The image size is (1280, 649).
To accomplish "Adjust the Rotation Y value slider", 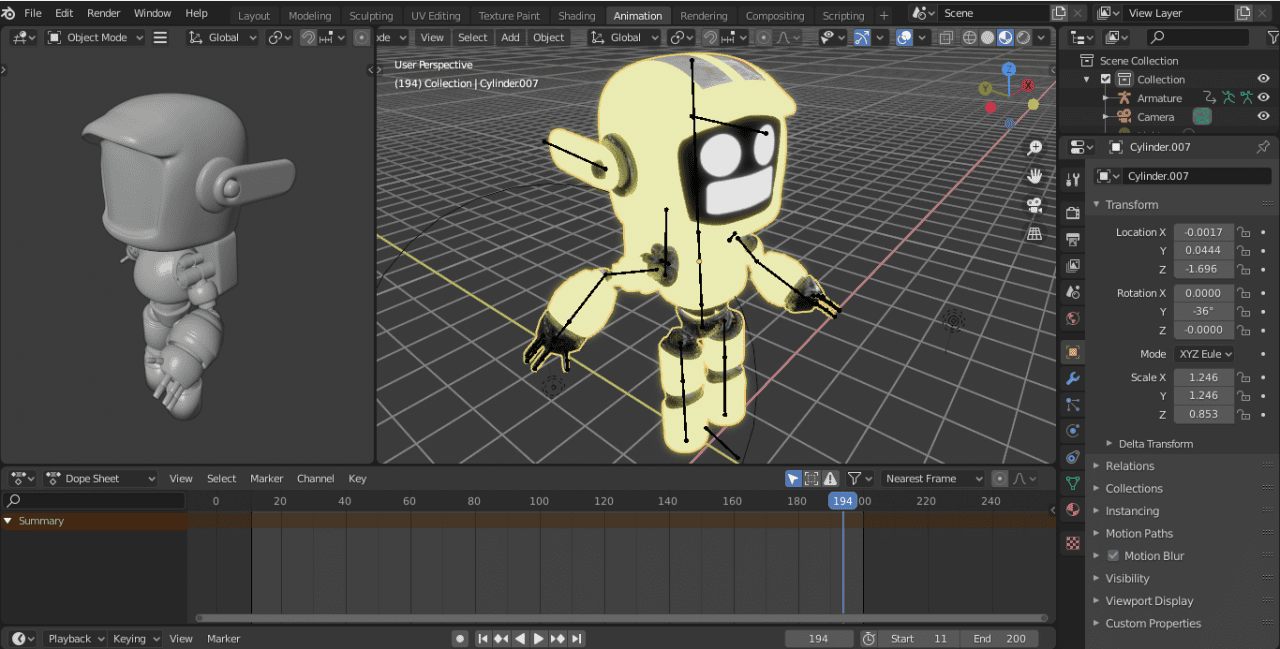I will pos(1203,311).
